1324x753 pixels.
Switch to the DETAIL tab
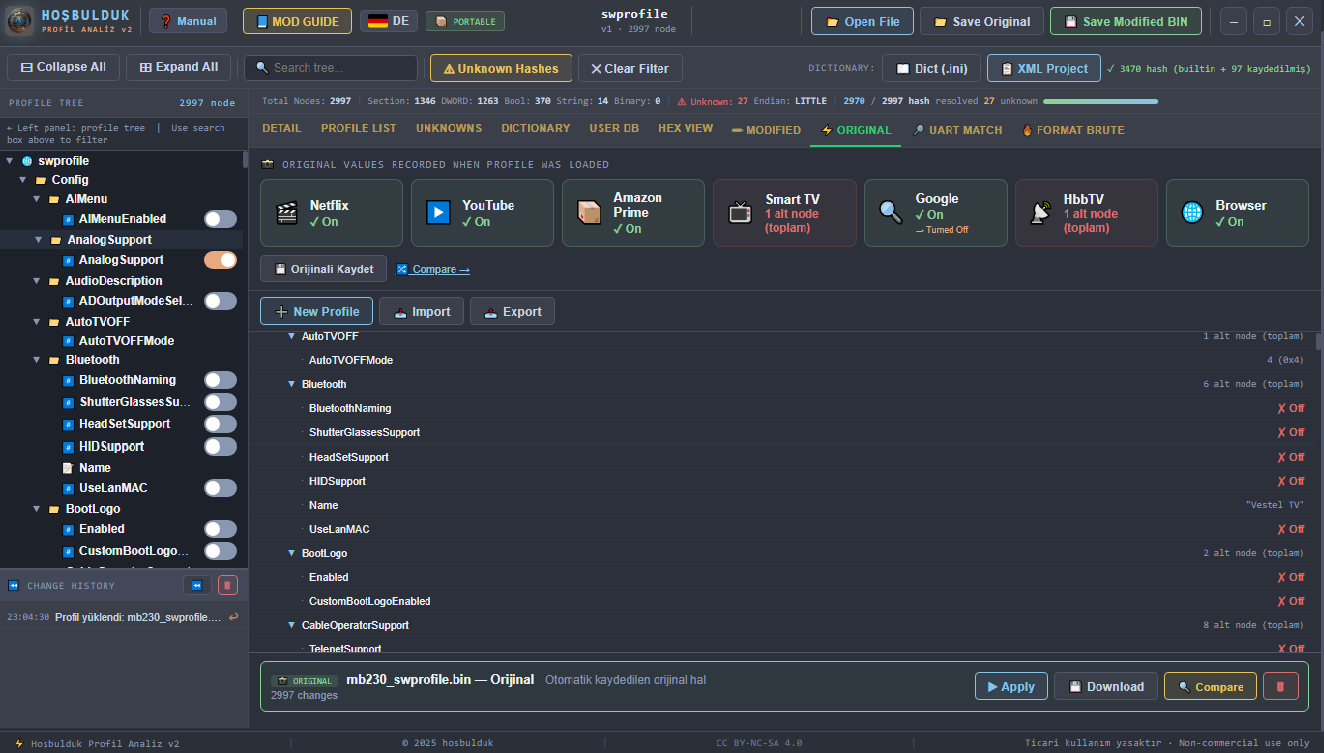point(282,129)
